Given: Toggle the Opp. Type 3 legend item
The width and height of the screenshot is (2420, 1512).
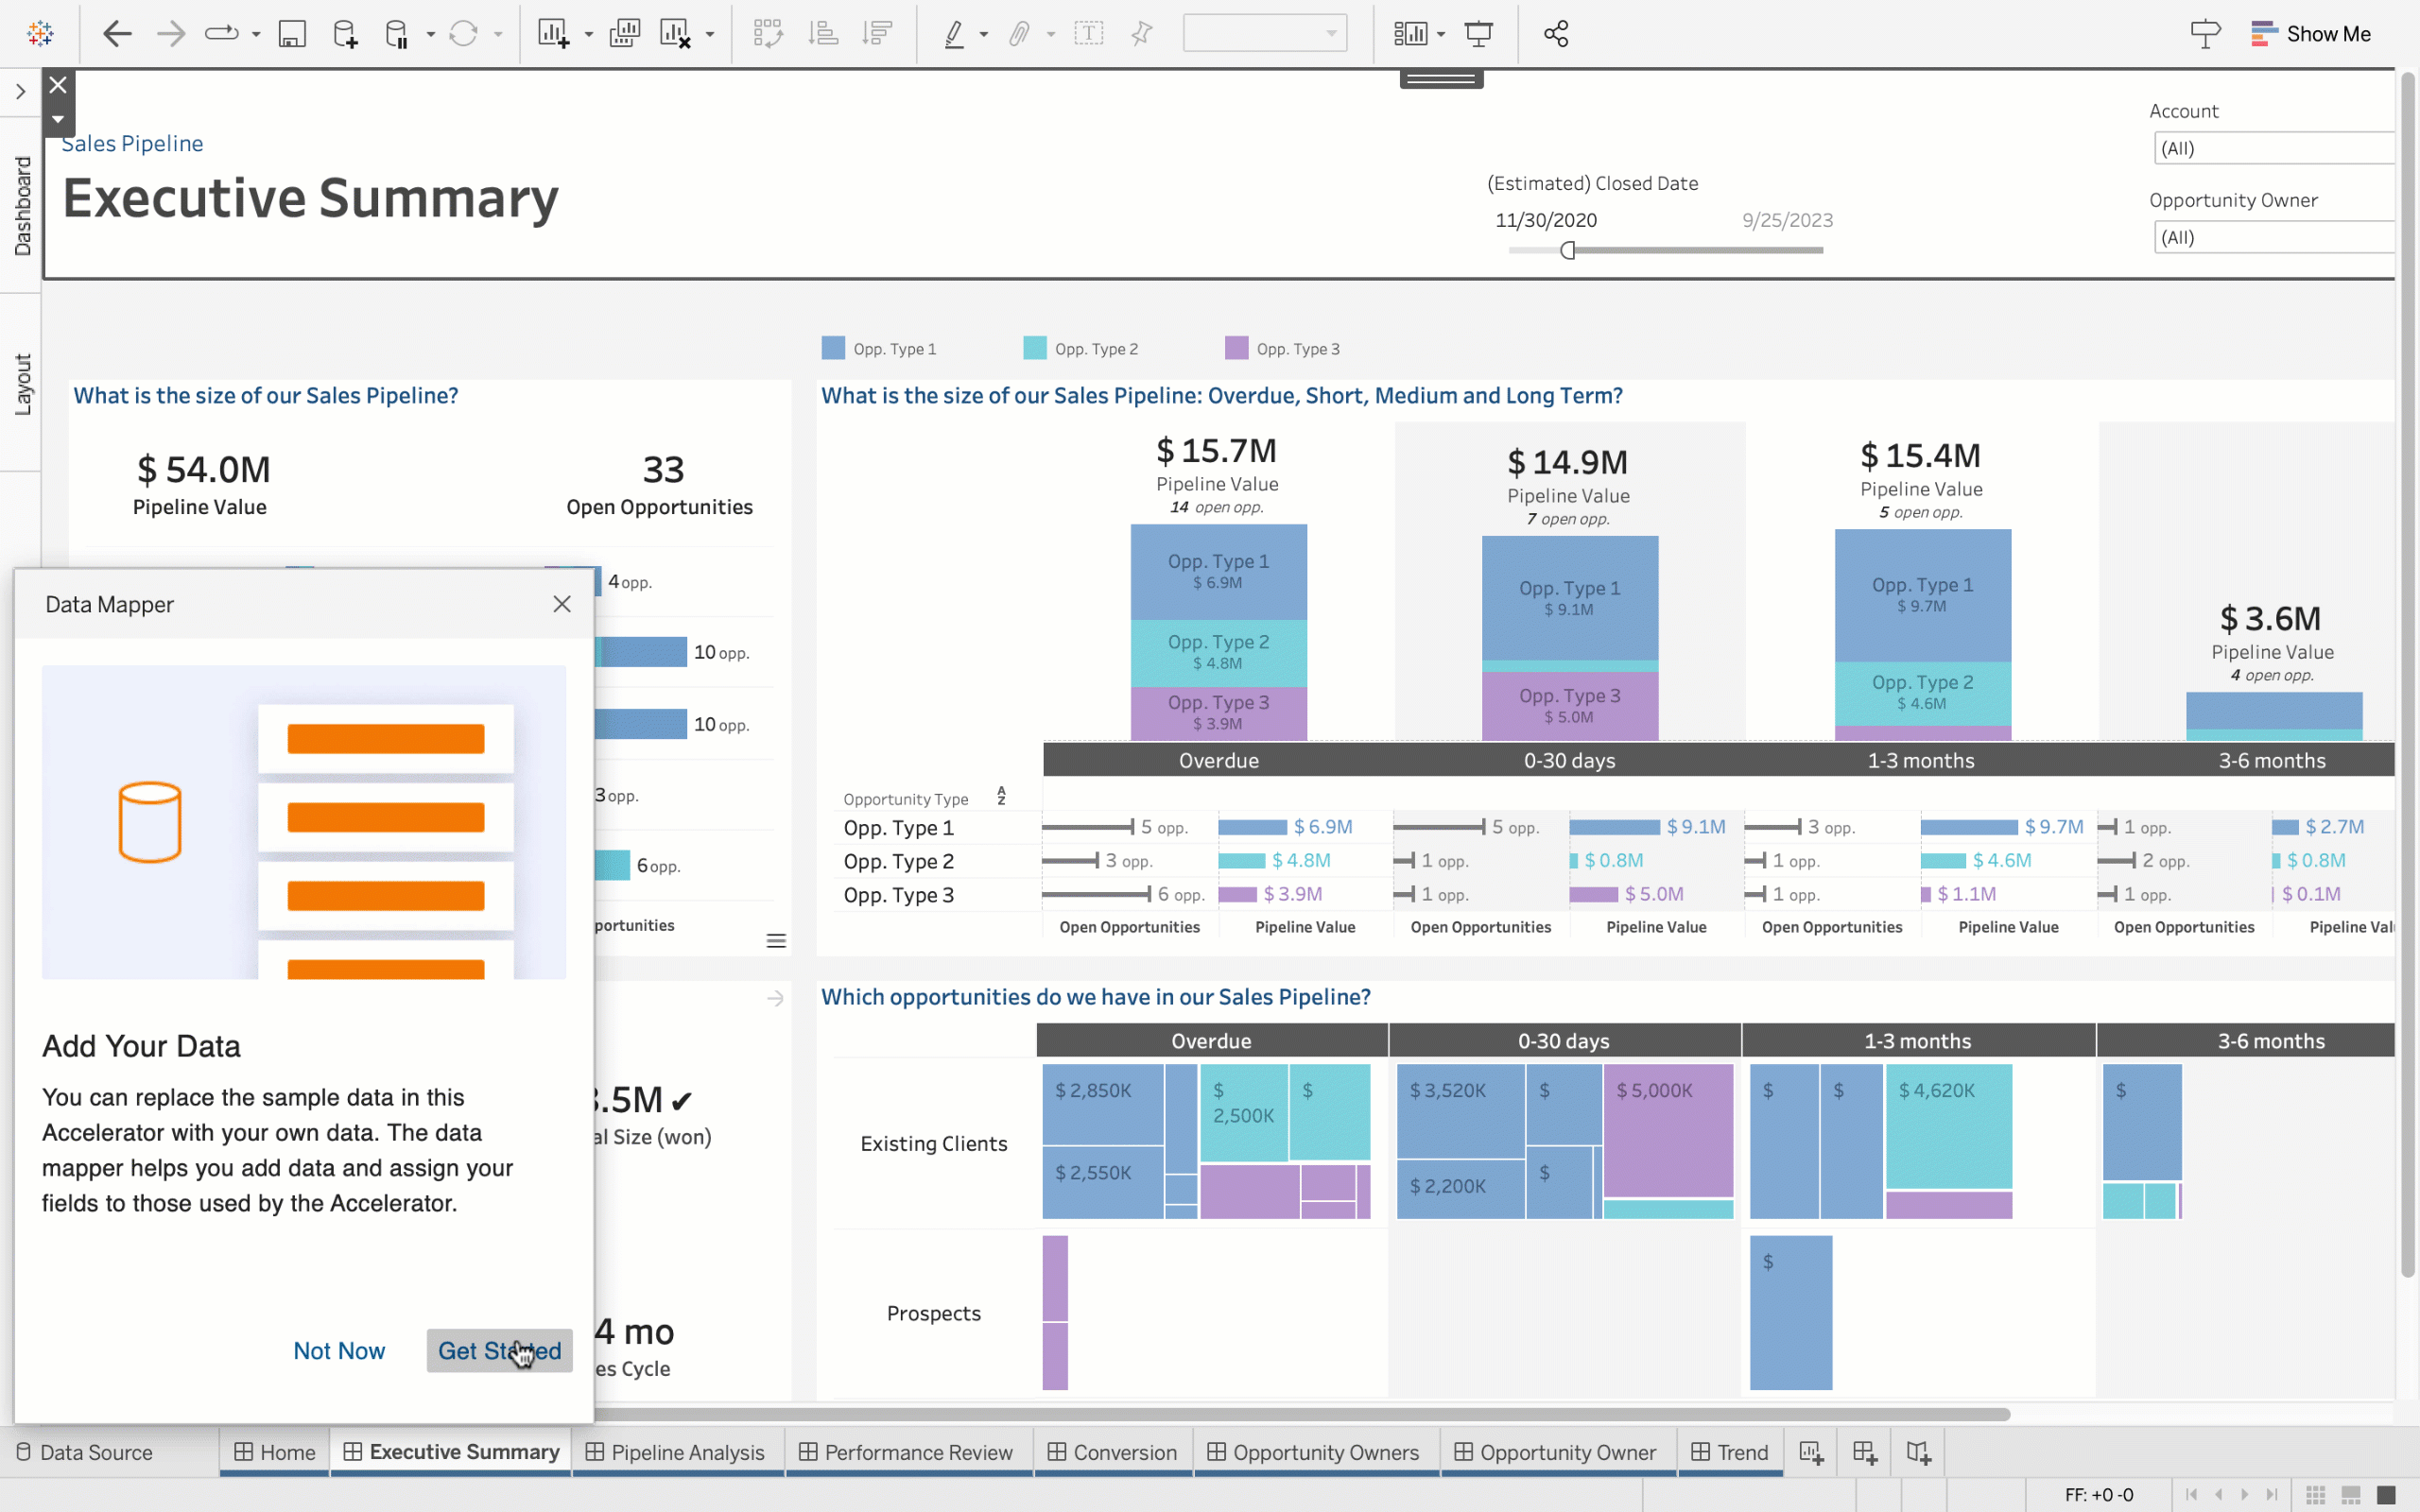Looking at the screenshot, I should coord(1298,347).
